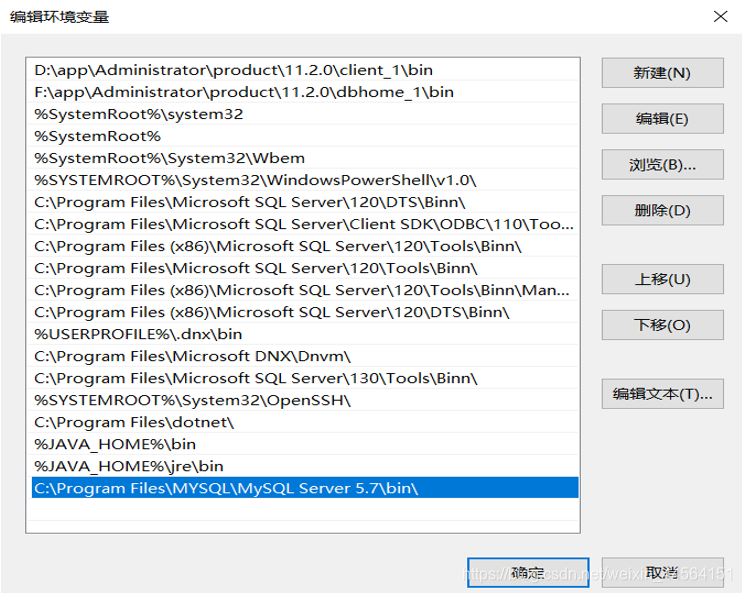Select the System32\OpenSSH\ entry

click(x=305, y=400)
